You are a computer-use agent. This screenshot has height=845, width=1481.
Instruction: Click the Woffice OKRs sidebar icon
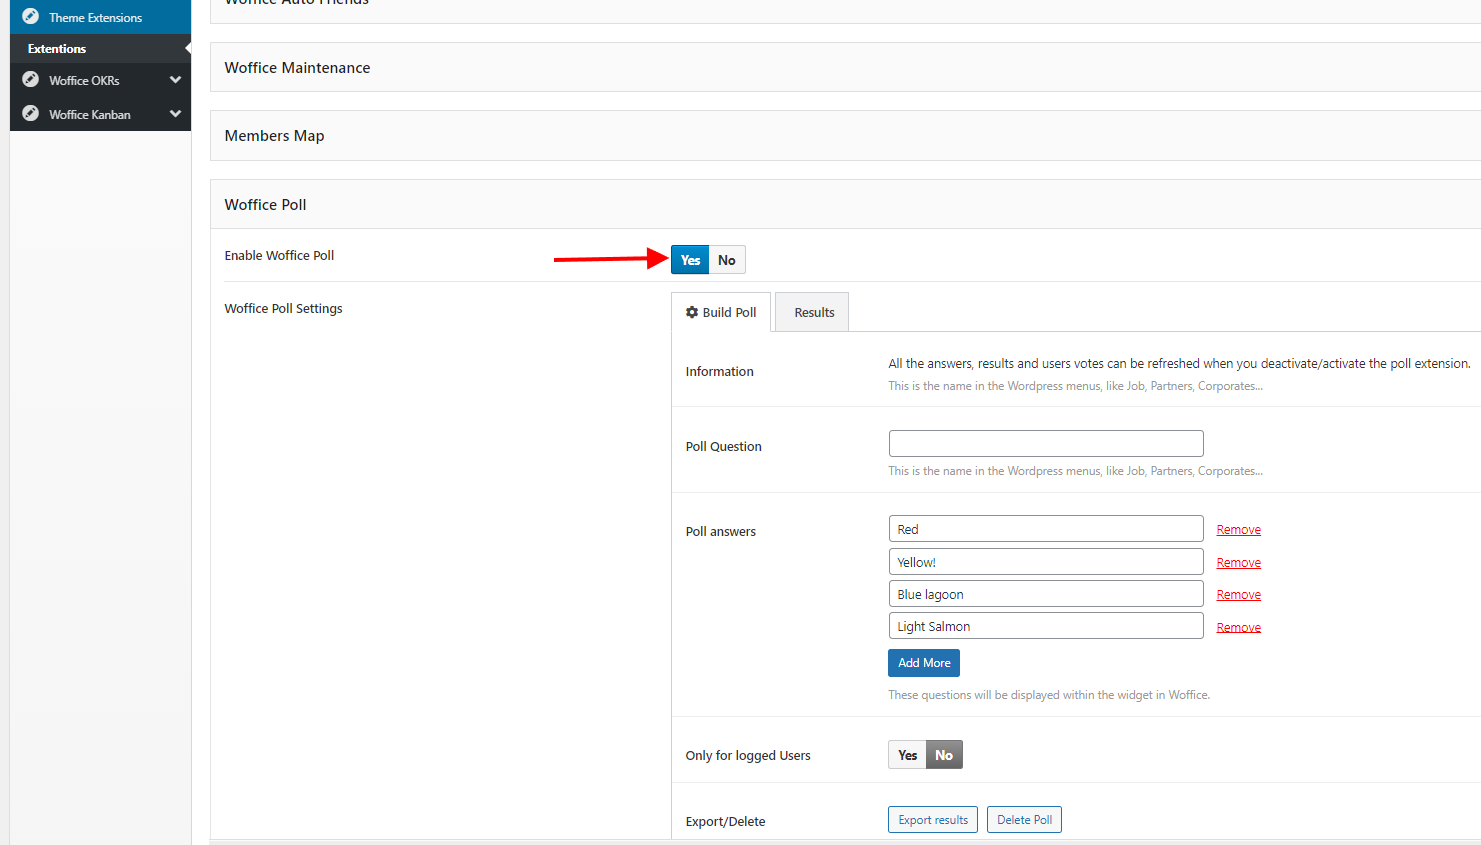click(x=31, y=80)
